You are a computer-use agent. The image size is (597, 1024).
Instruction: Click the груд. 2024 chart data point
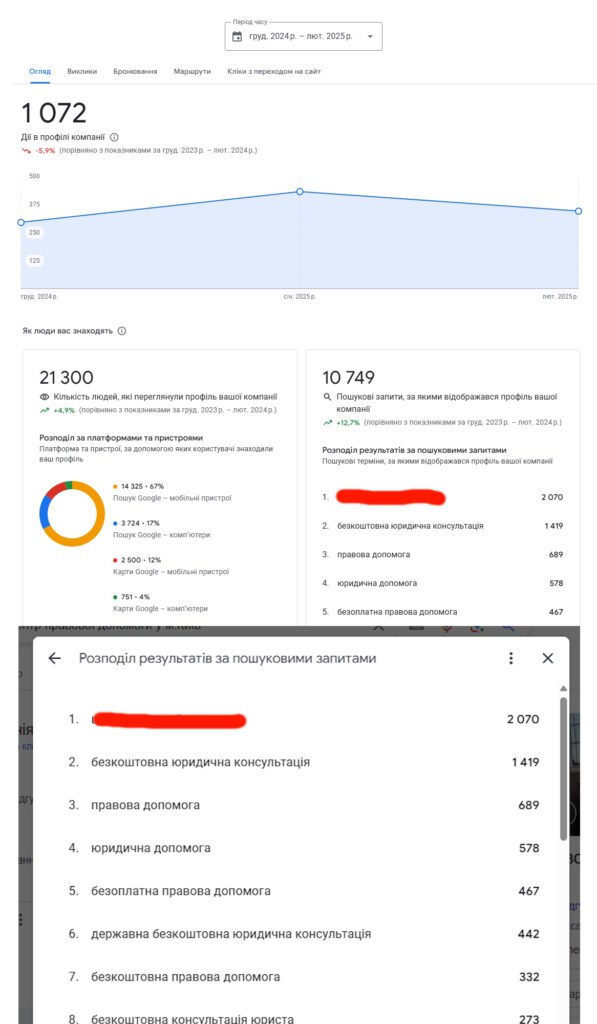[x=21, y=223]
